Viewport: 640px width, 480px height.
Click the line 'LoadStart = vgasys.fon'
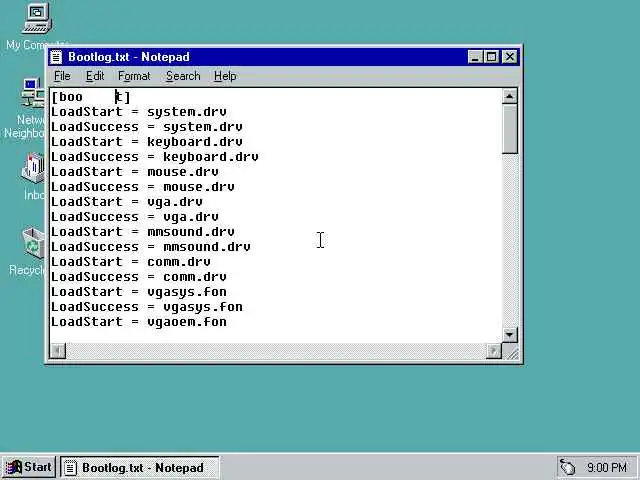[x=139, y=292]
